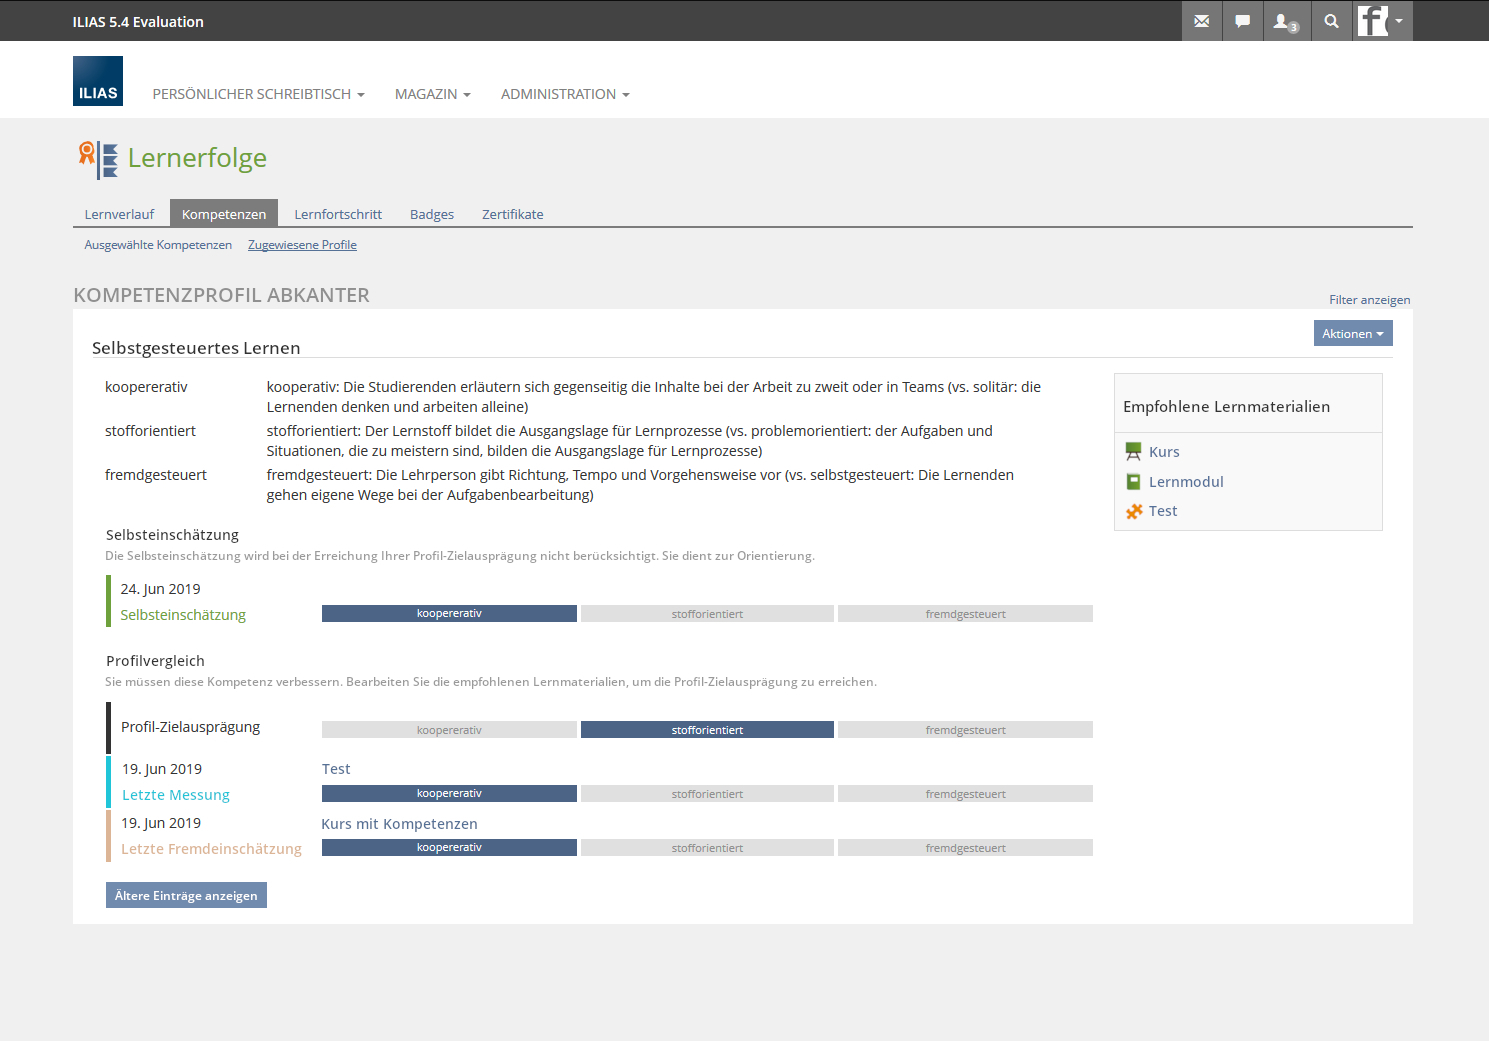Open the Zertifikate tab
Viewport: 1489px width, 1041px height.
(512, 214)
